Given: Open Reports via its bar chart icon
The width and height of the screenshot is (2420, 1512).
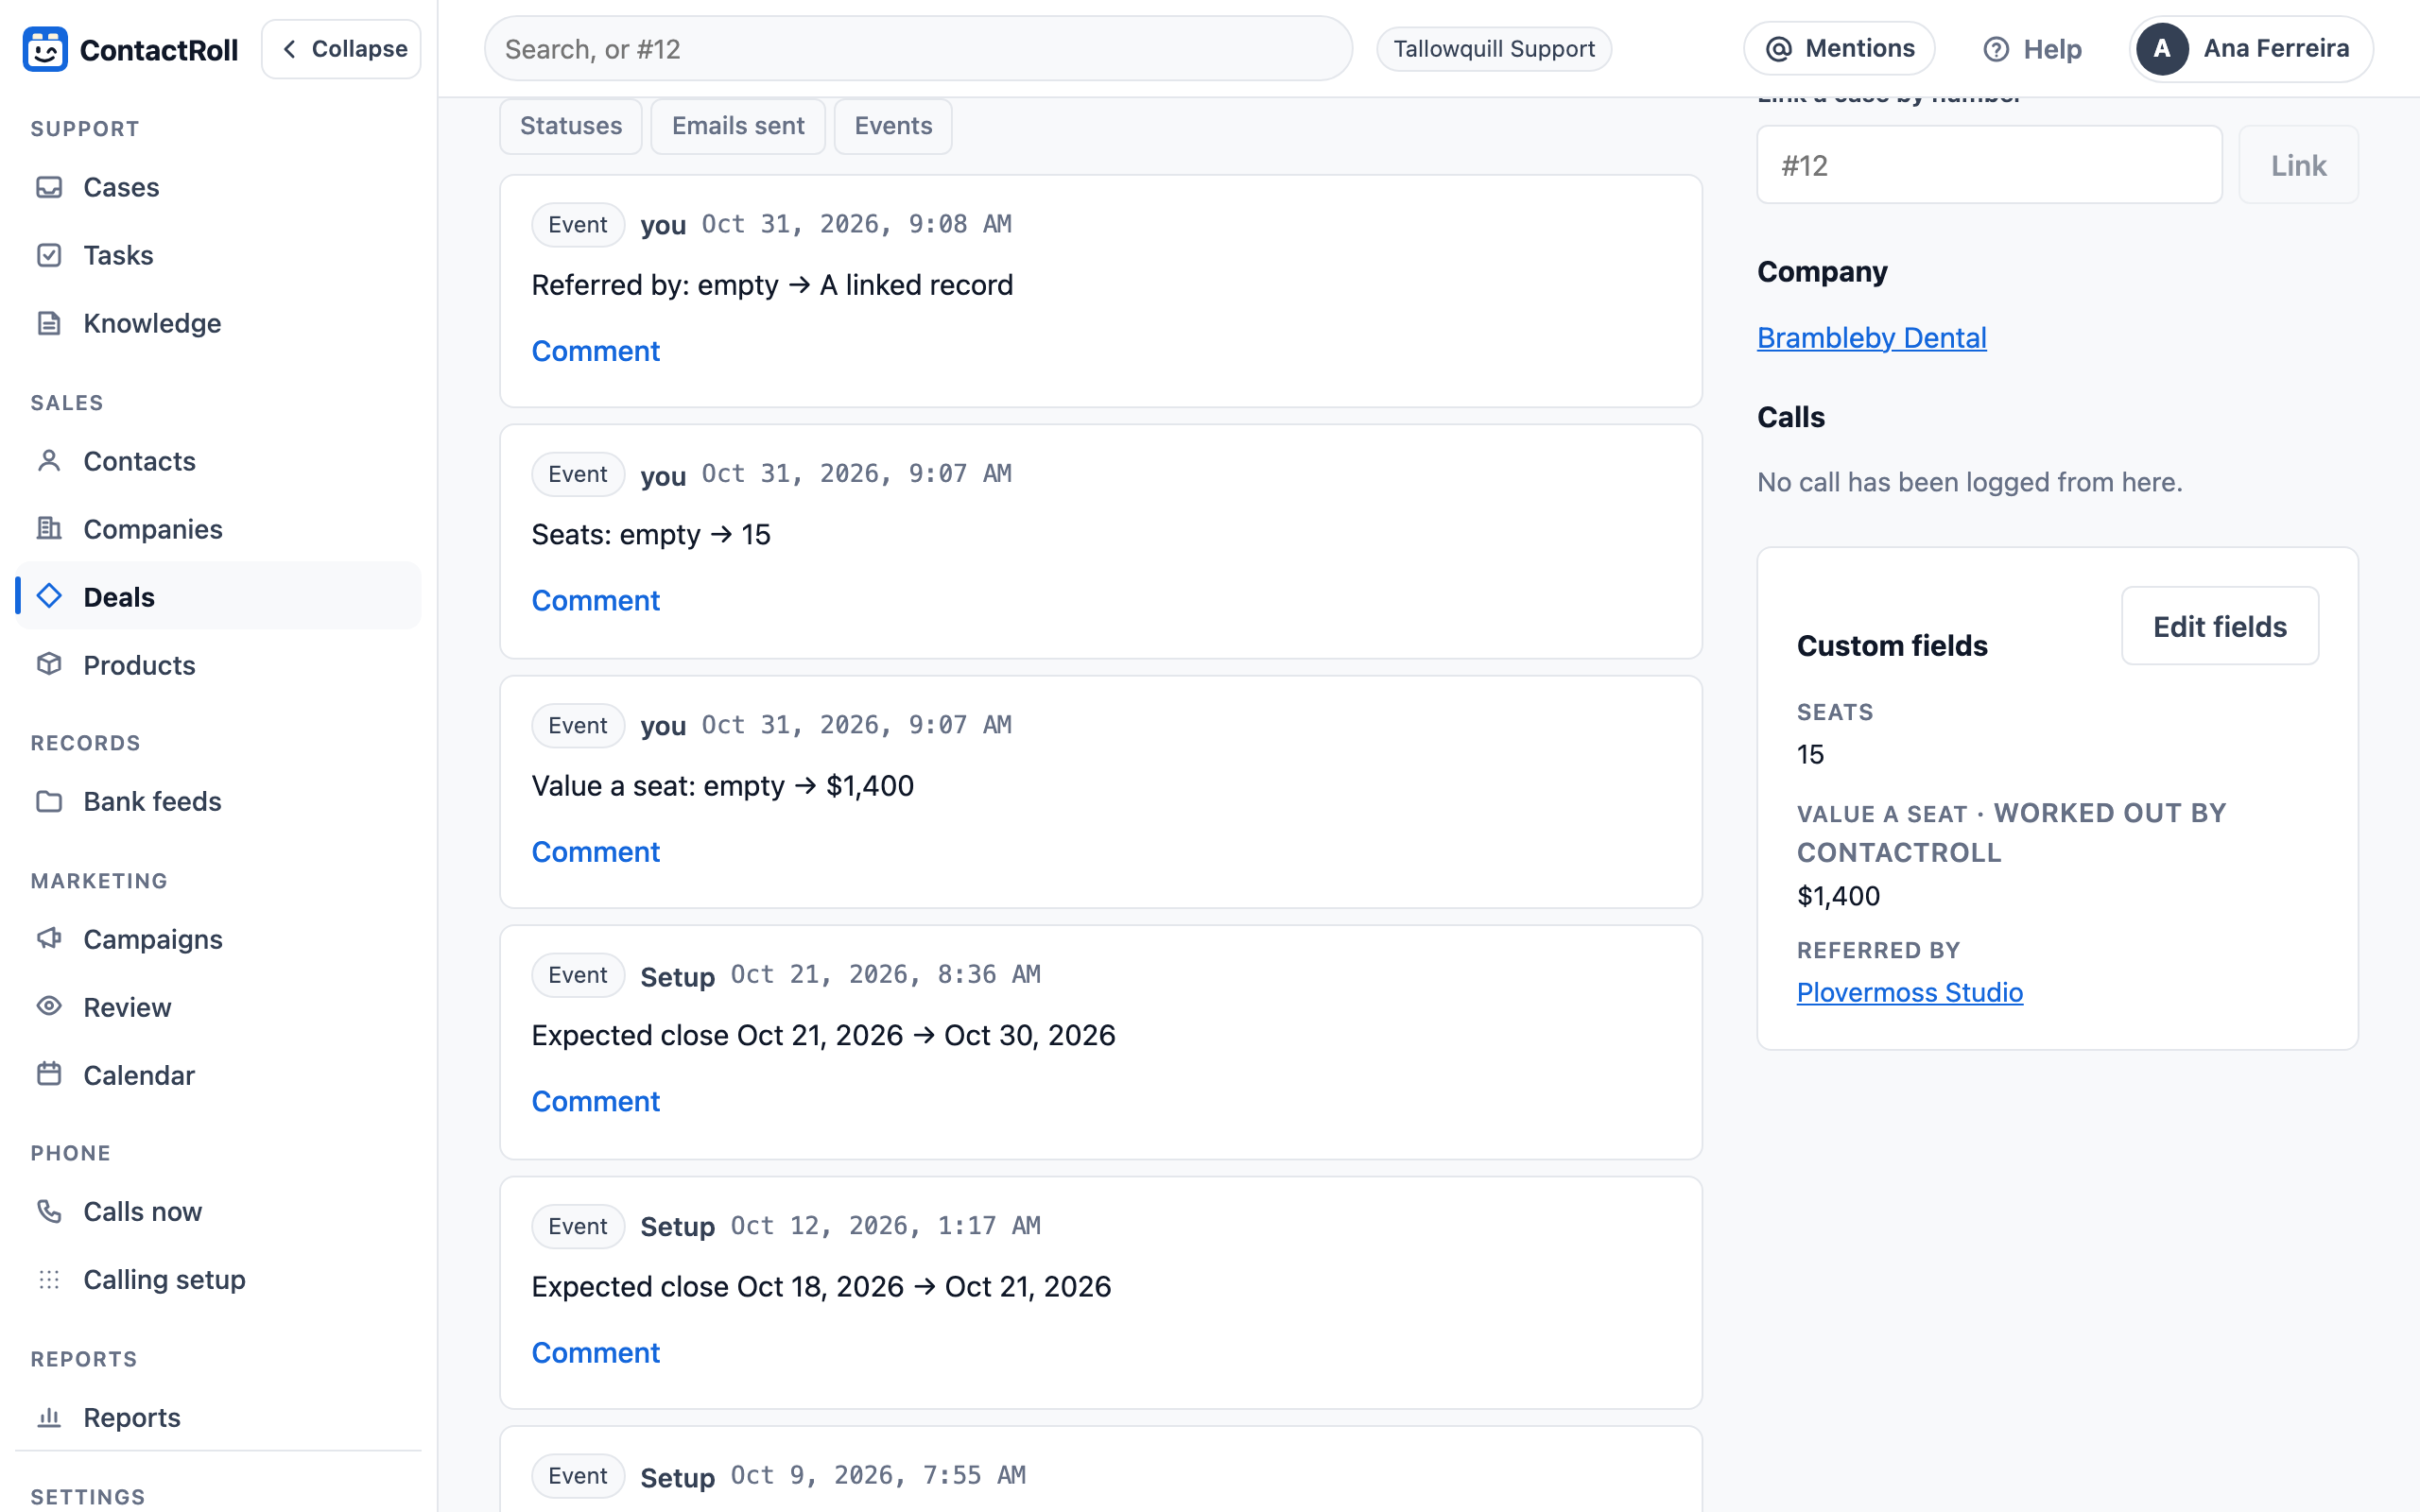Looking at the screenshot, I should 49,1417.
